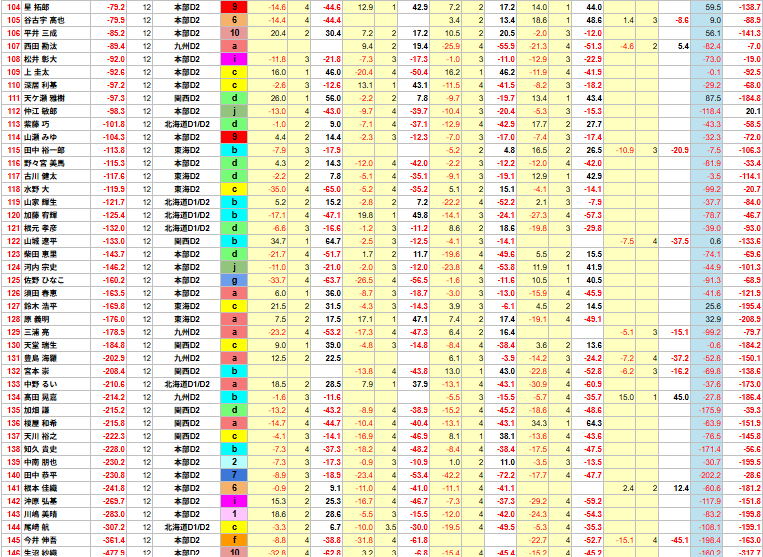Click name 田中 恭平
763x557 pixels.
pos(40,475)
